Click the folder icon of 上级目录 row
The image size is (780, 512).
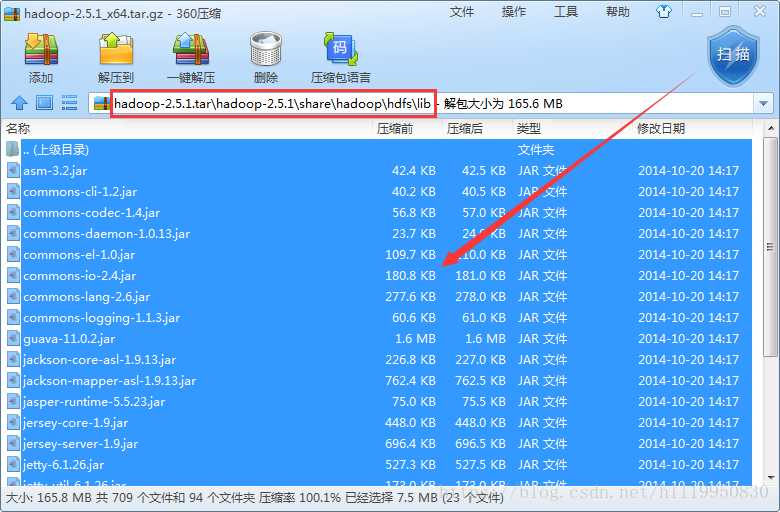click(x=13, y=149)
